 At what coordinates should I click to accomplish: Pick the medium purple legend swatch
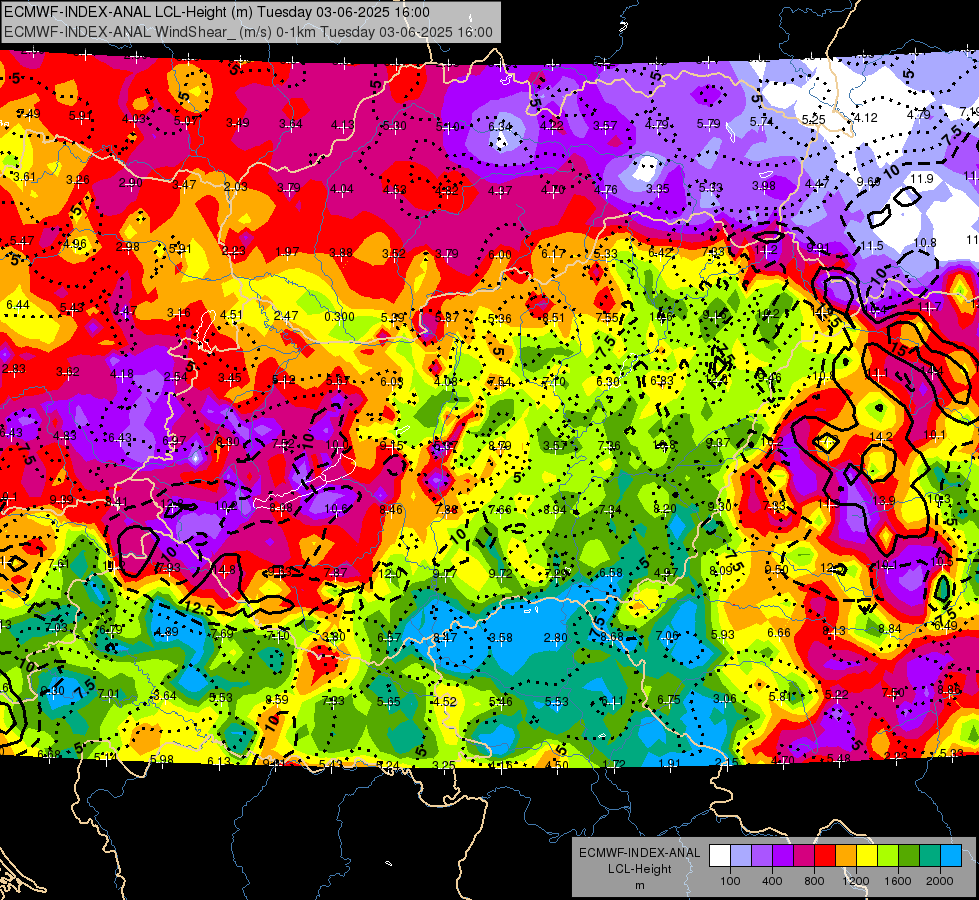click(762, 856)
